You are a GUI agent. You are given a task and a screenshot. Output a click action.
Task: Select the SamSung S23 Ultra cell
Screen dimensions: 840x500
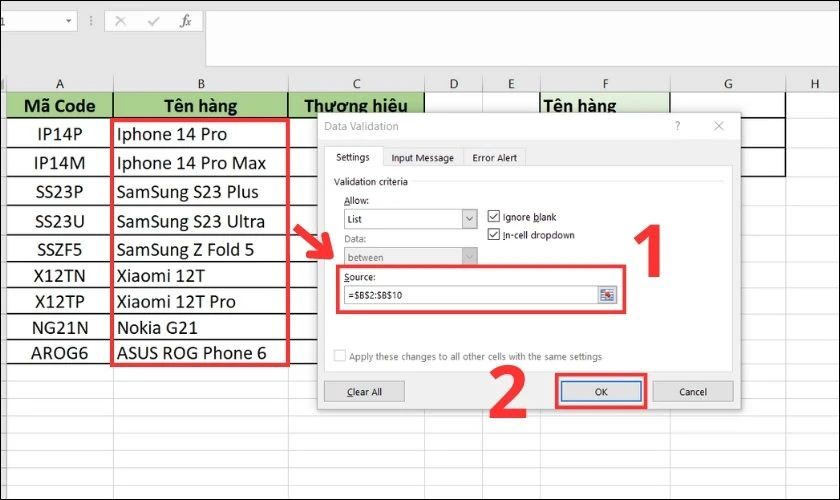tap(201, 221)
